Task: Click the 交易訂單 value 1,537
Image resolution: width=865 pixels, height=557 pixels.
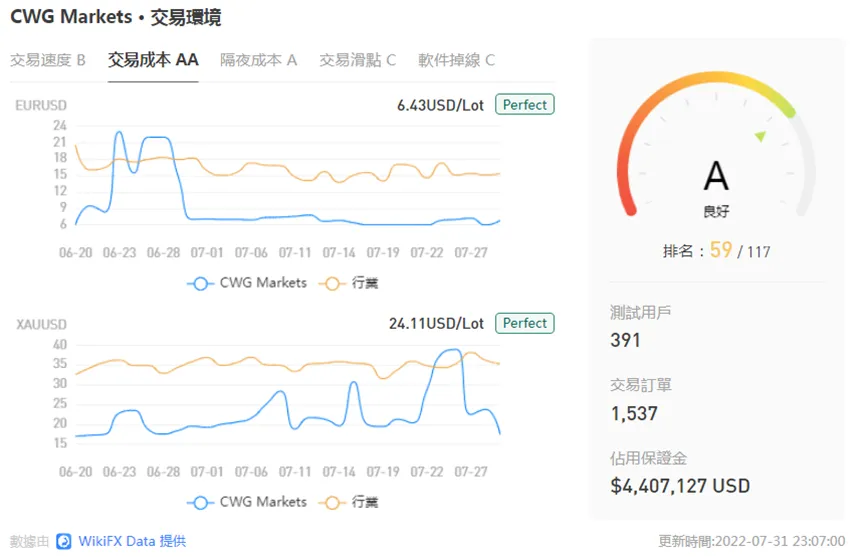Action: (634, 413)
